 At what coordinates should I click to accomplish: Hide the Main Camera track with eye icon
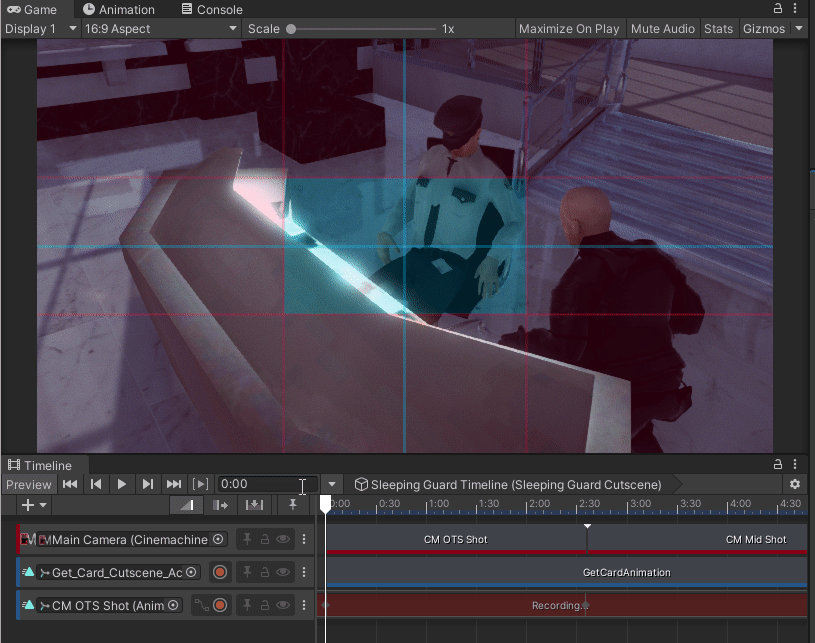tap(283, 540)
